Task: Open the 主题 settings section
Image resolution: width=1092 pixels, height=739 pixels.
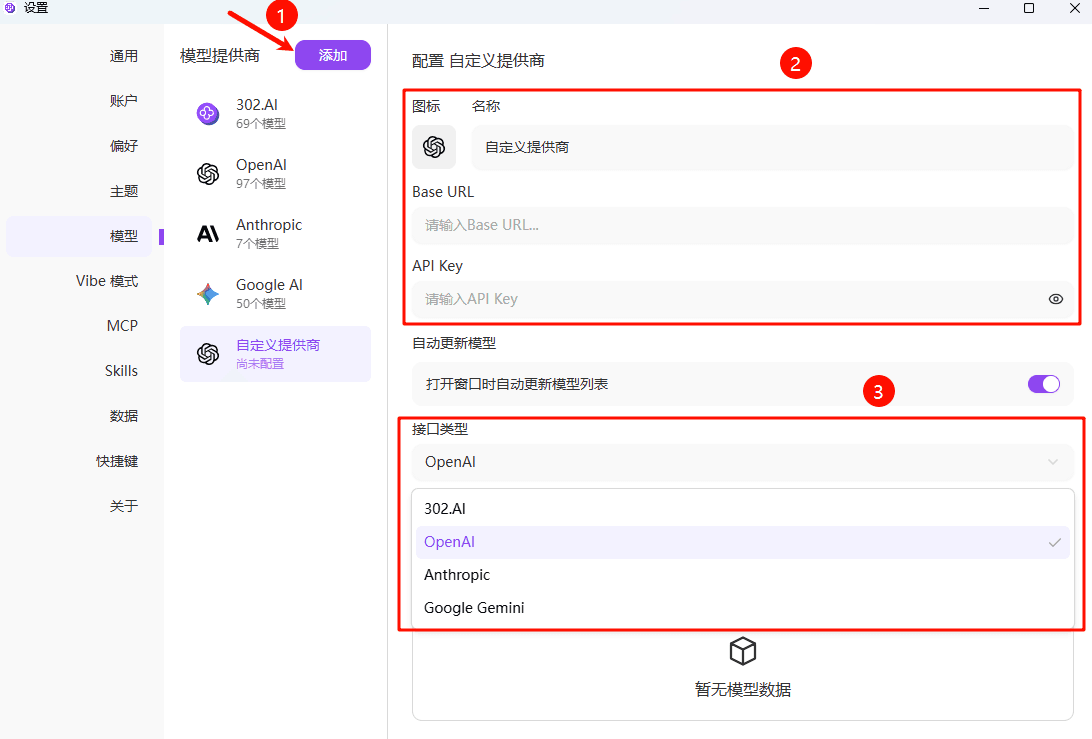Action: tap(123, 191)
